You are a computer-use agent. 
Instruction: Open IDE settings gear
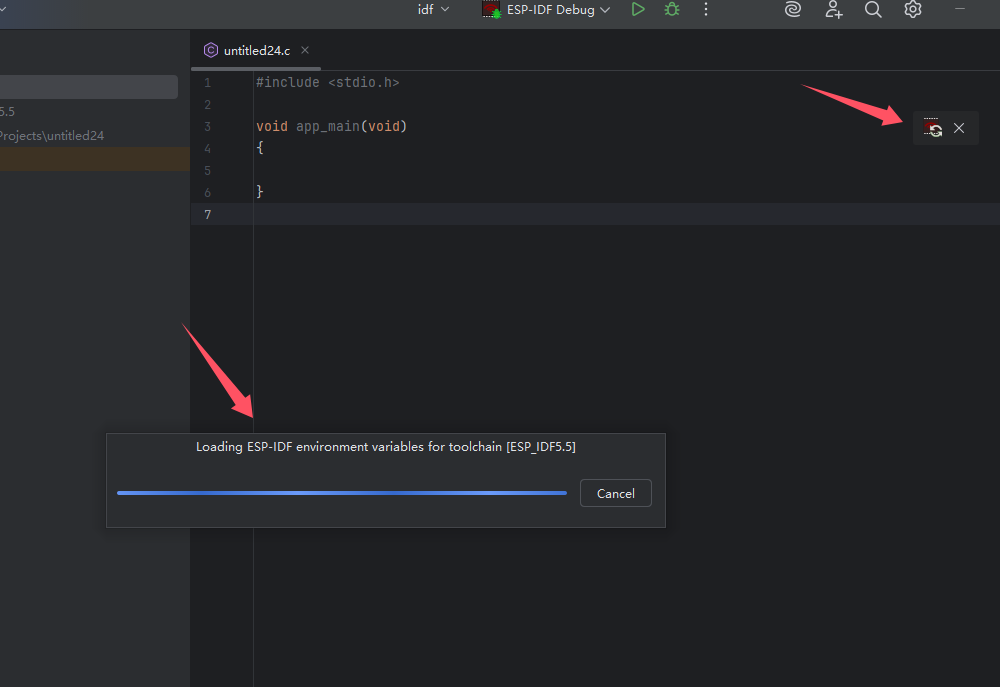click(913, 10)
